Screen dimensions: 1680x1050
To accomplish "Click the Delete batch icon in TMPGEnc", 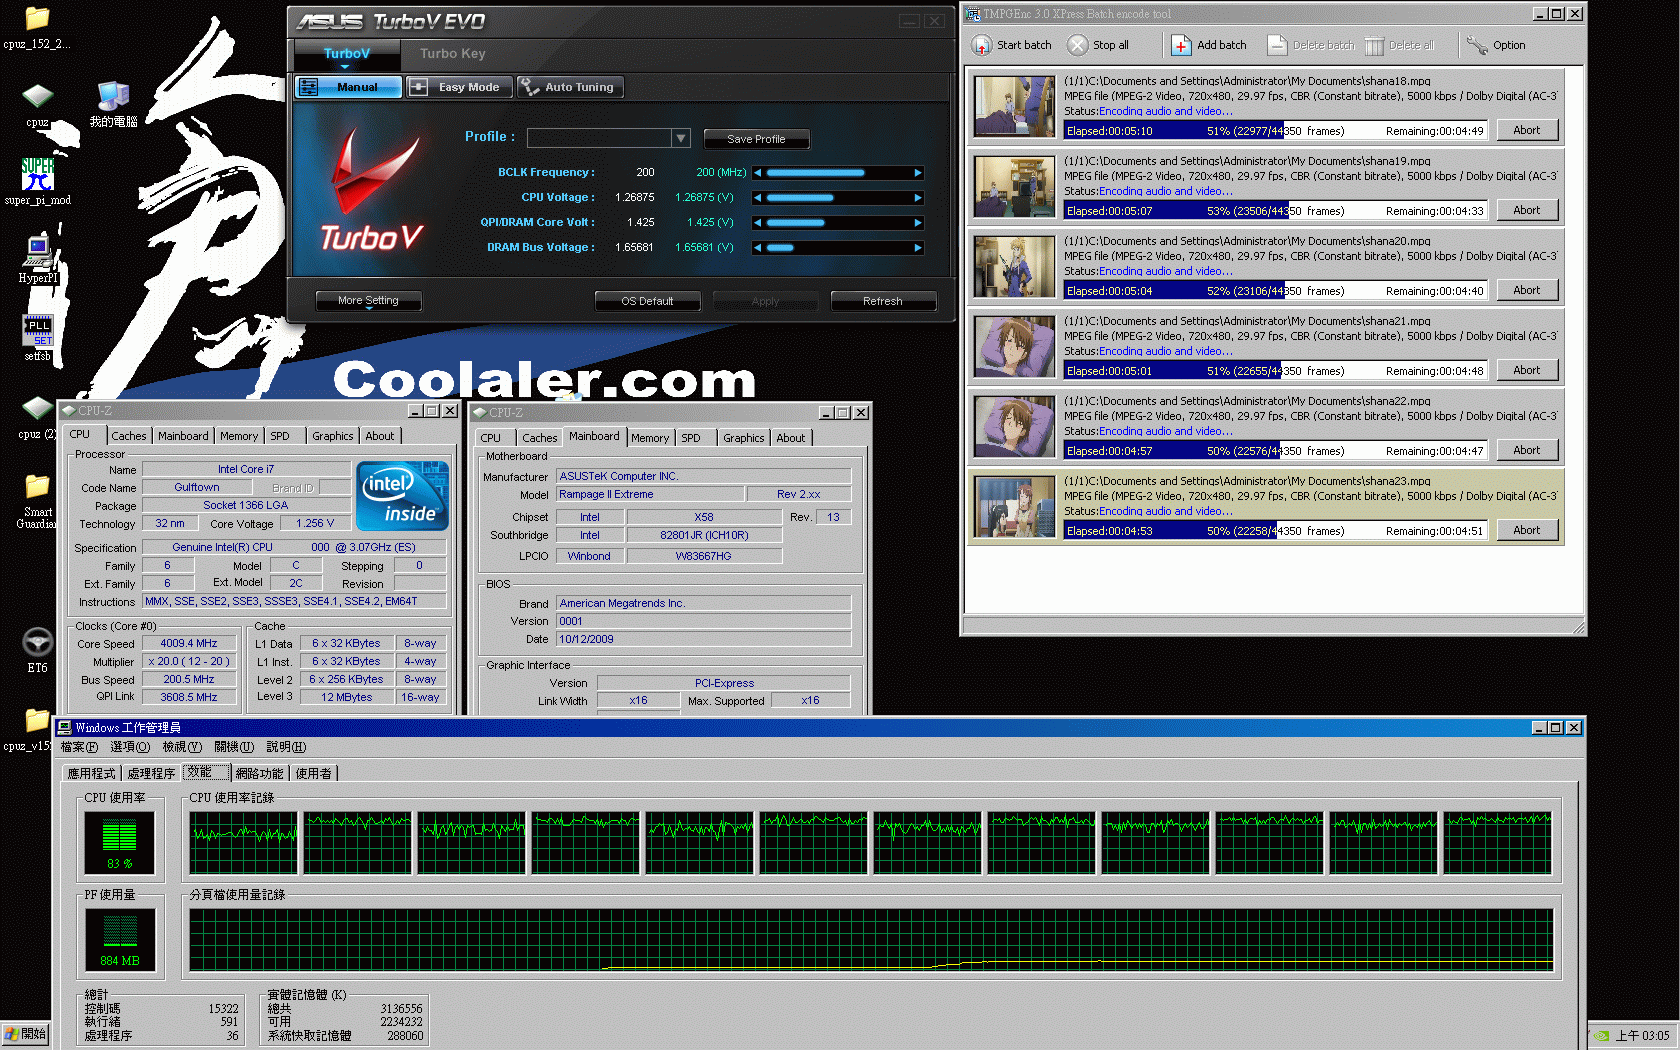I will 1277,45.
